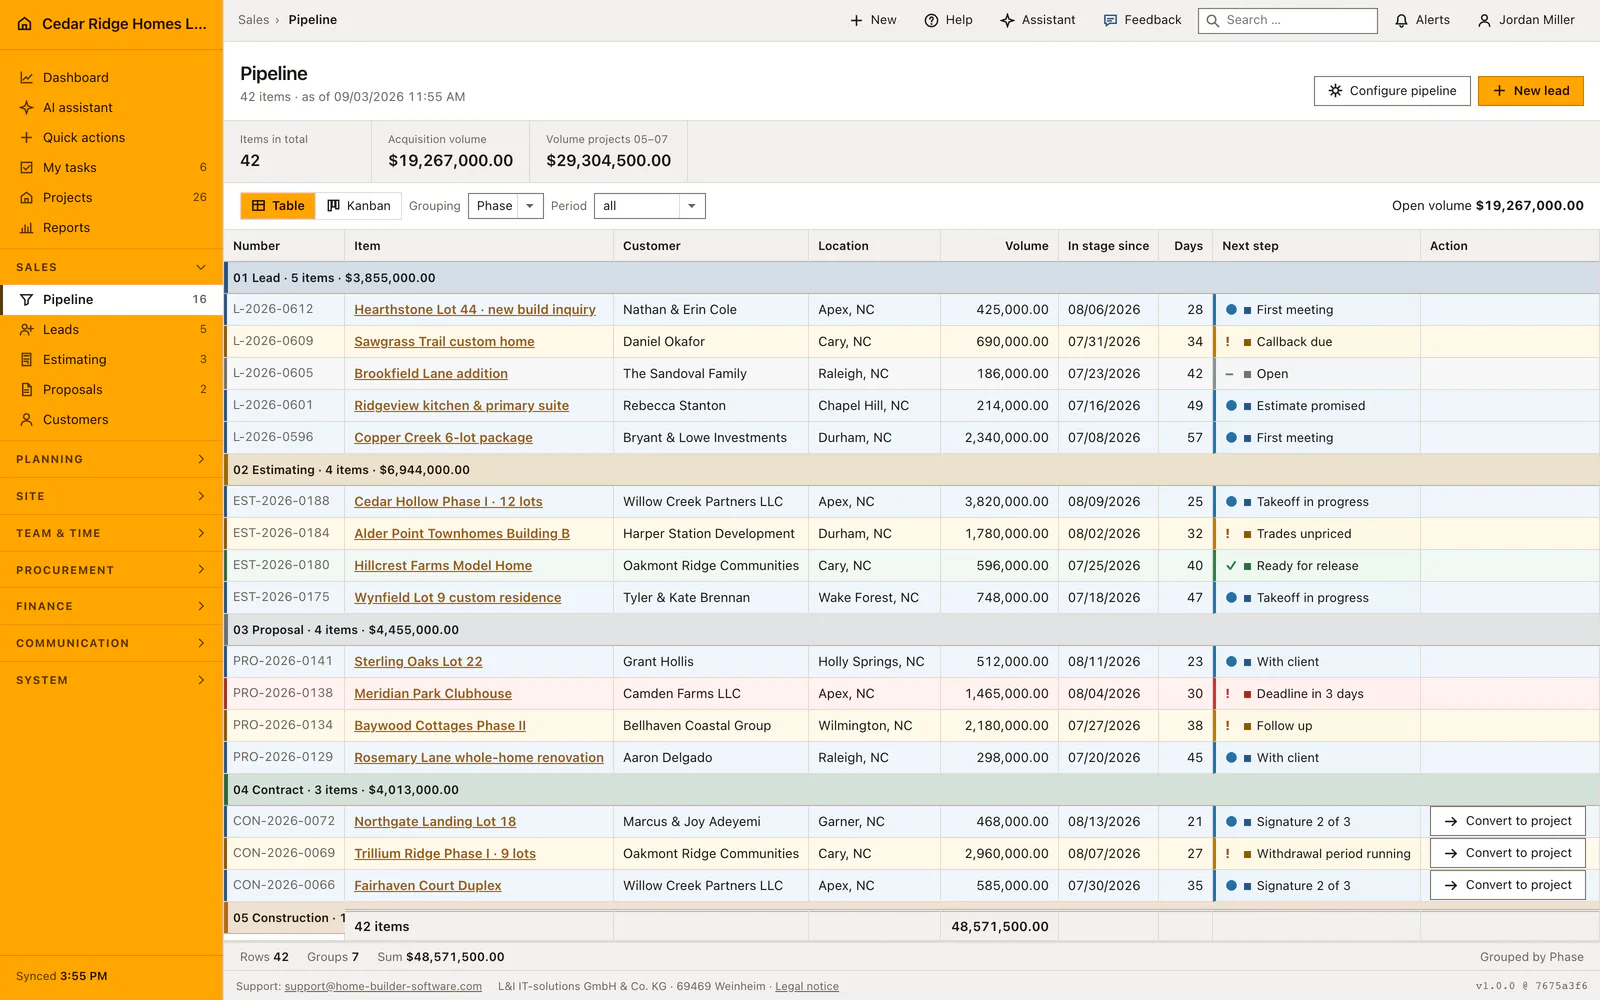Open the Grouping Phase dropdown
The image size is (1600, 1000).
tap(506, 206)
